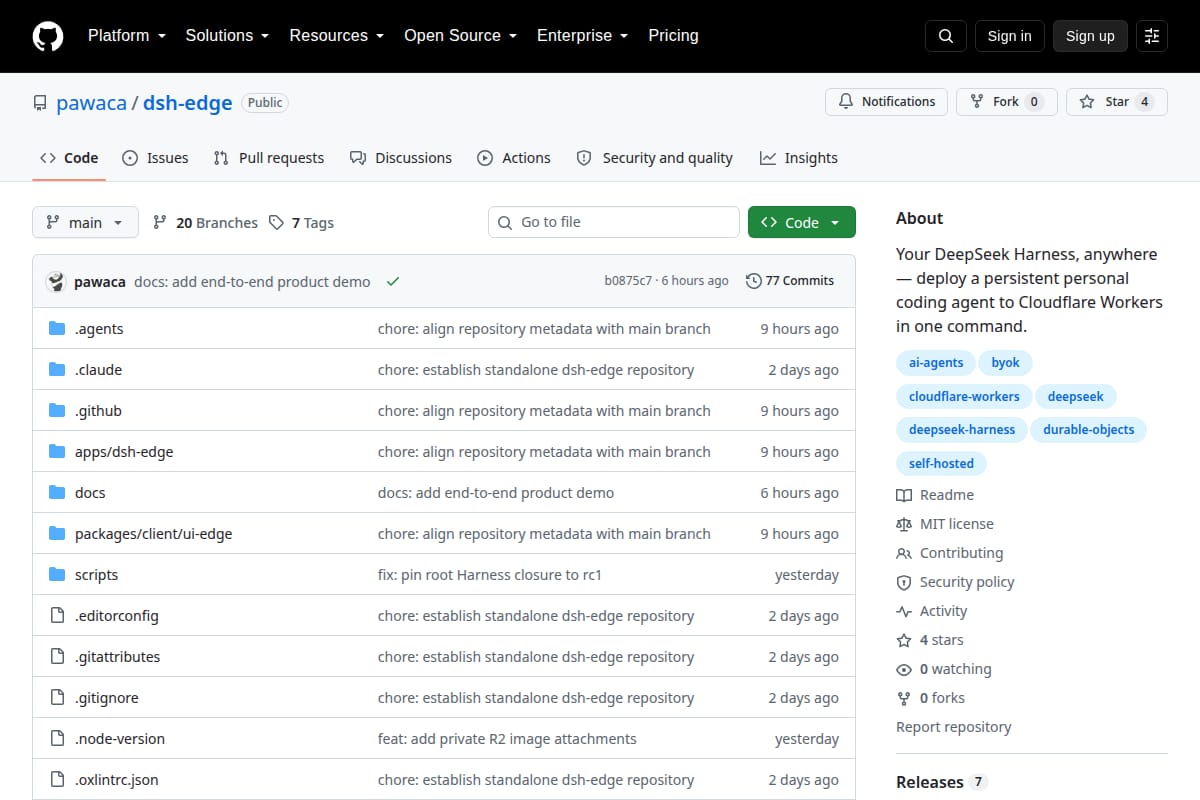Select the durable-objects topic tag
This screenshot has width=1200, height=800.
(1088, 430)
